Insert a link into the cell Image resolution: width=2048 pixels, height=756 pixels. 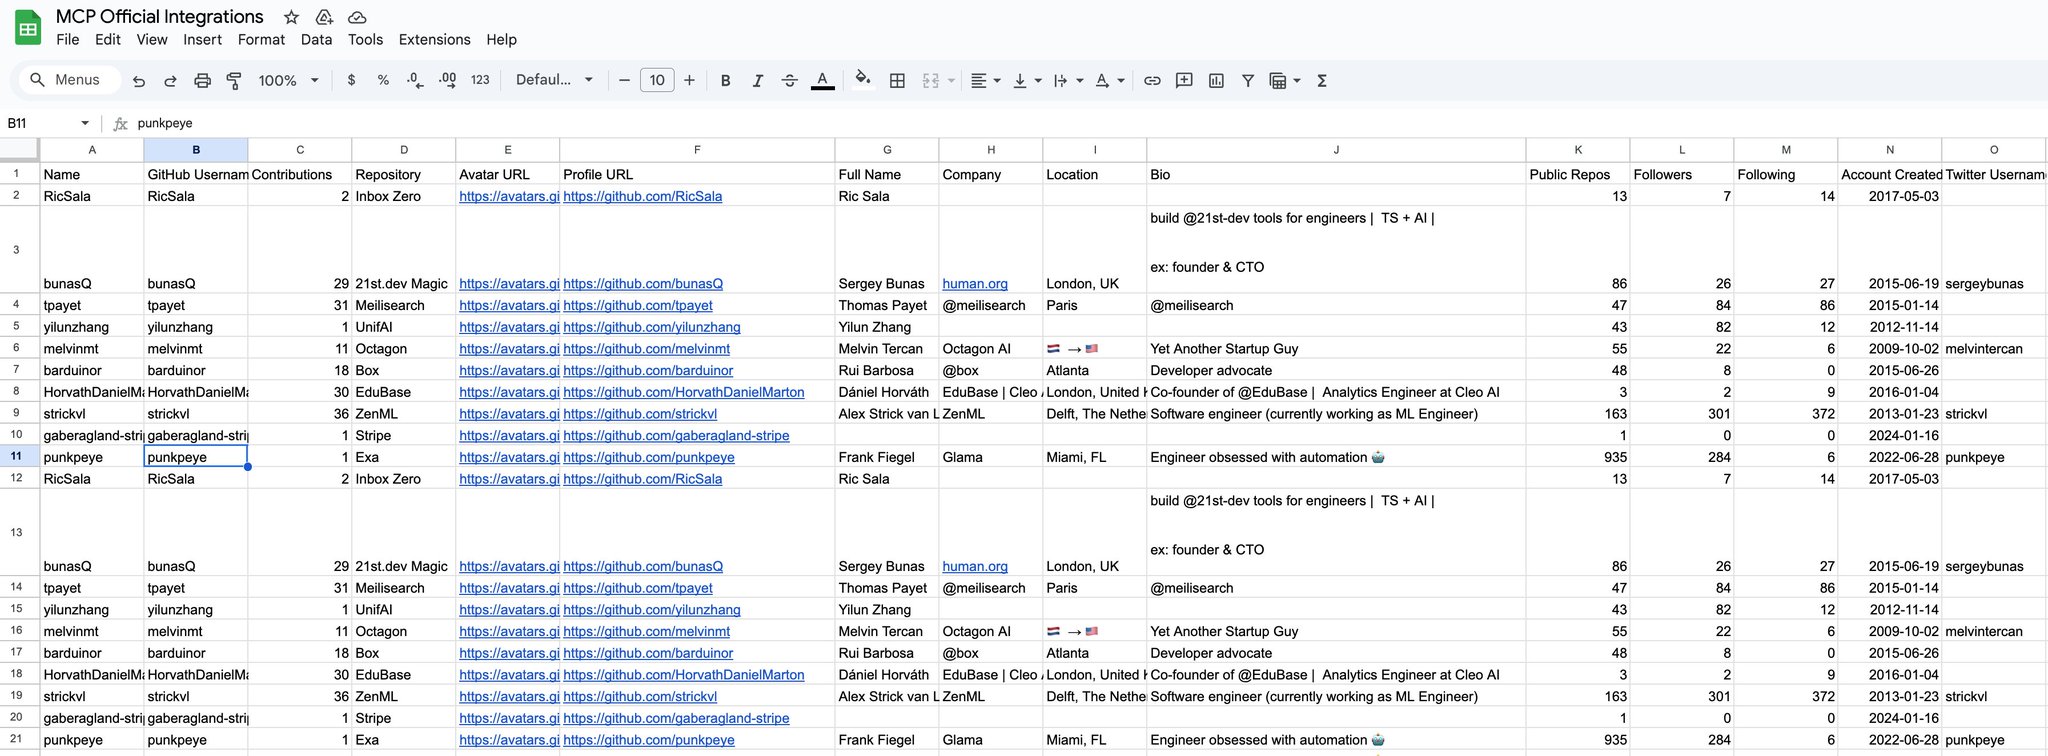pyautogui.click(x=1152, y=81)
